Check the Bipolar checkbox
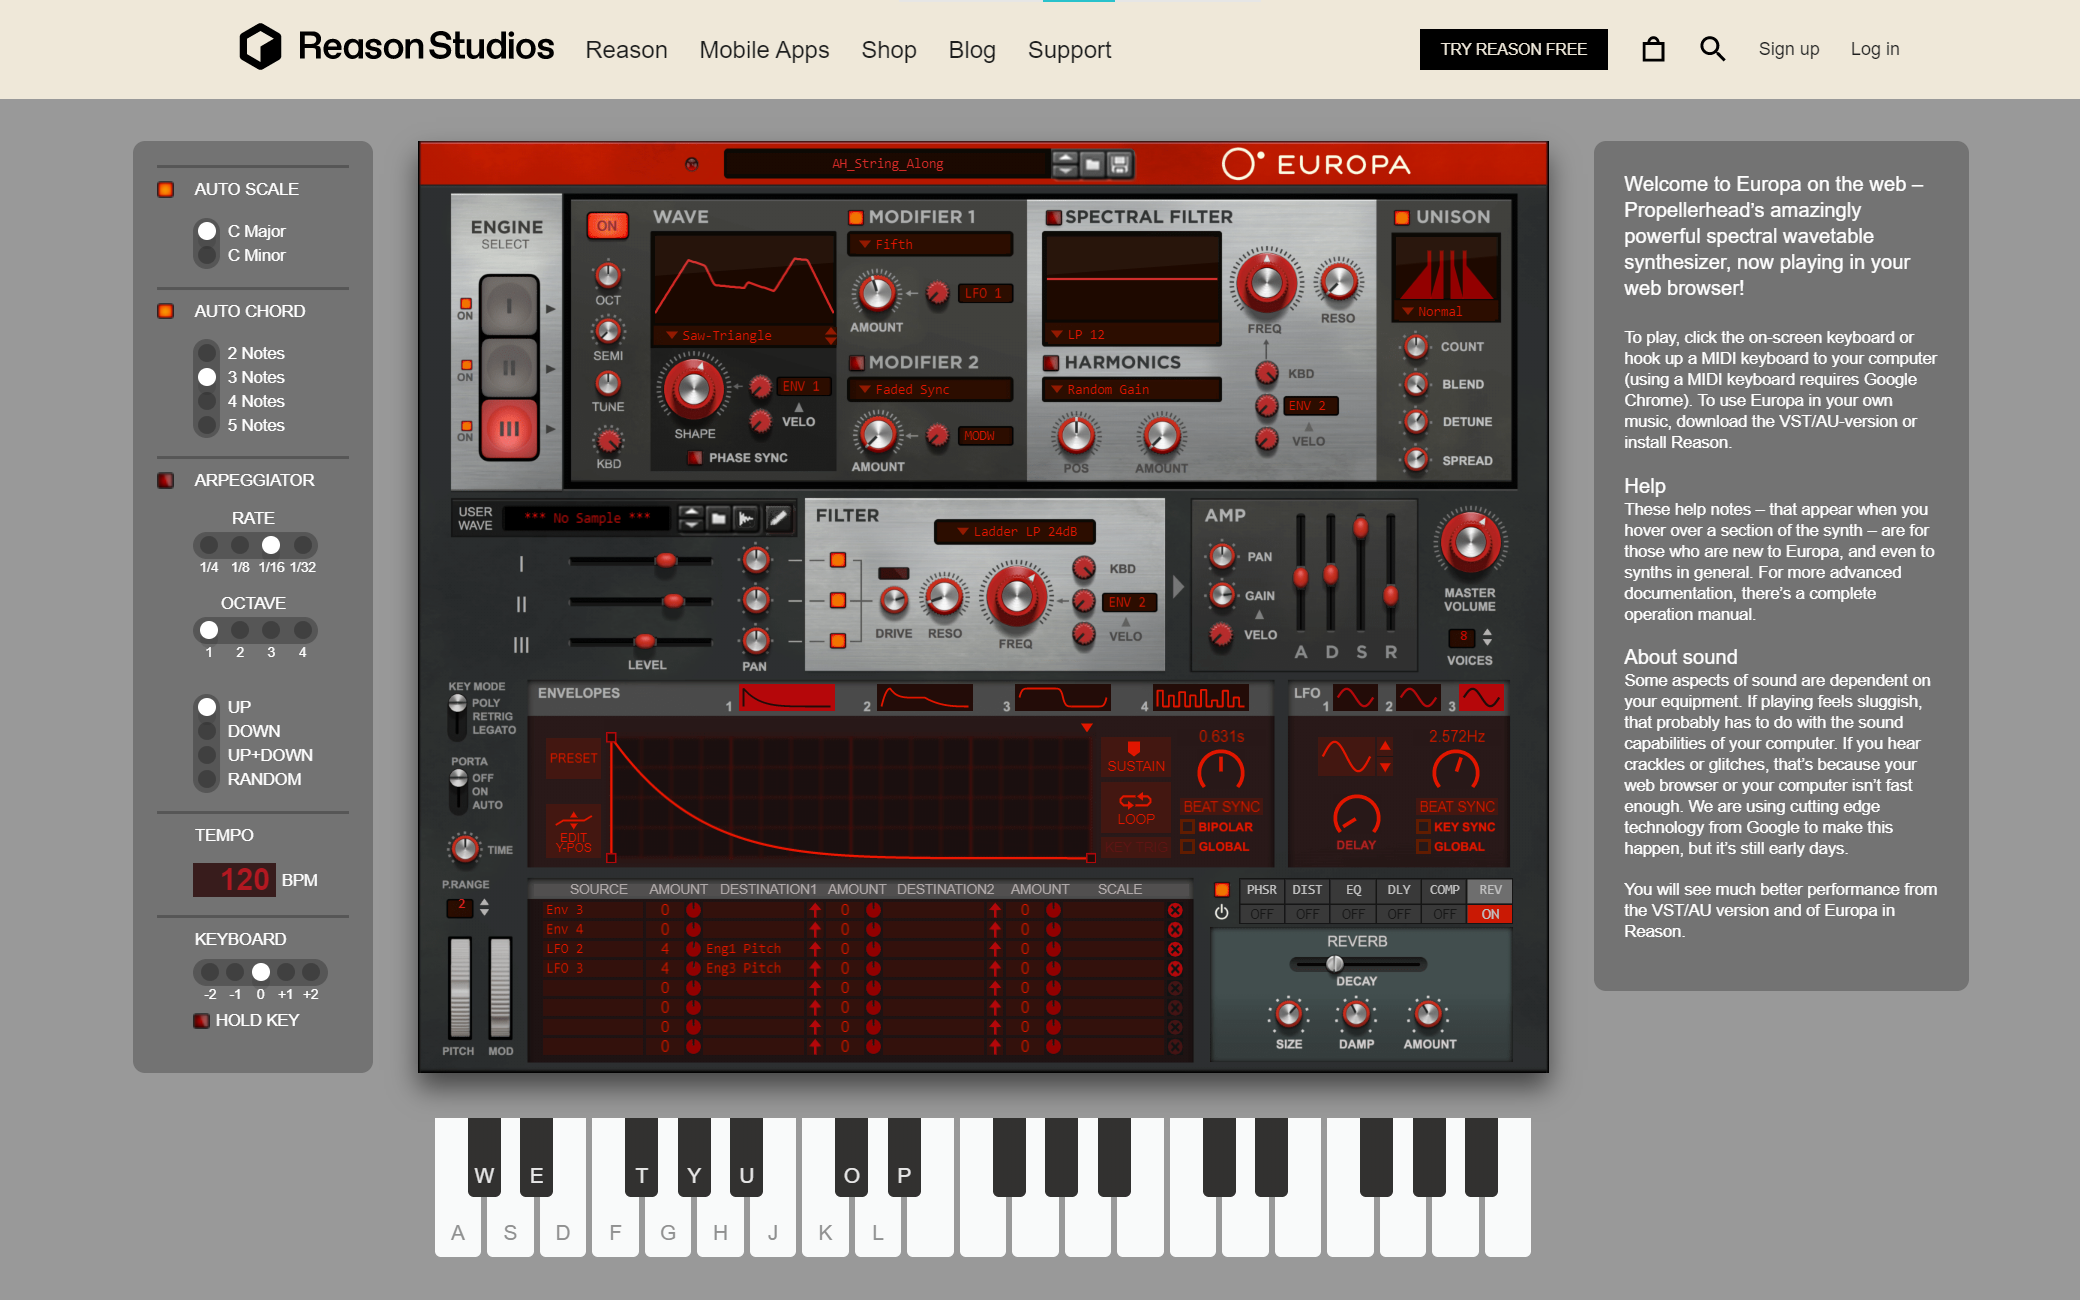The height and width of the screenshot is (1300, 2080). point(1188,827)
